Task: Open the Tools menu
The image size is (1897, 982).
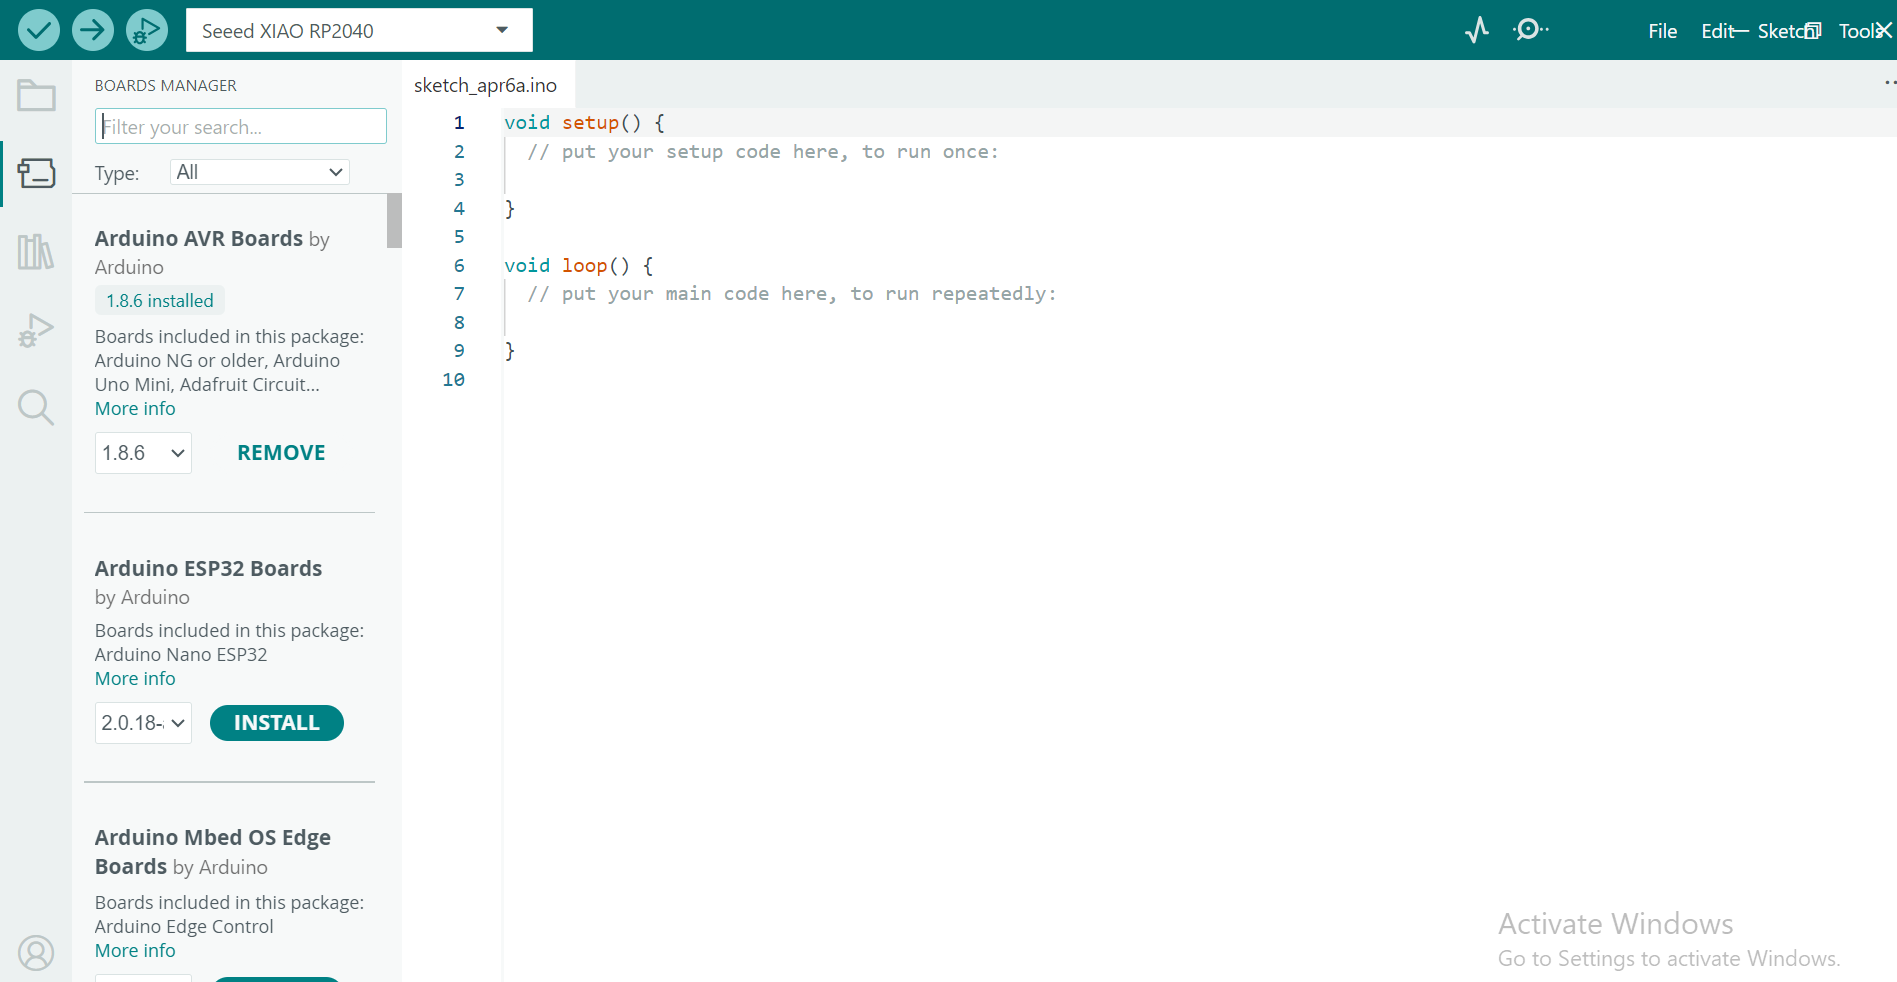Action: (x=1859, y=31)
